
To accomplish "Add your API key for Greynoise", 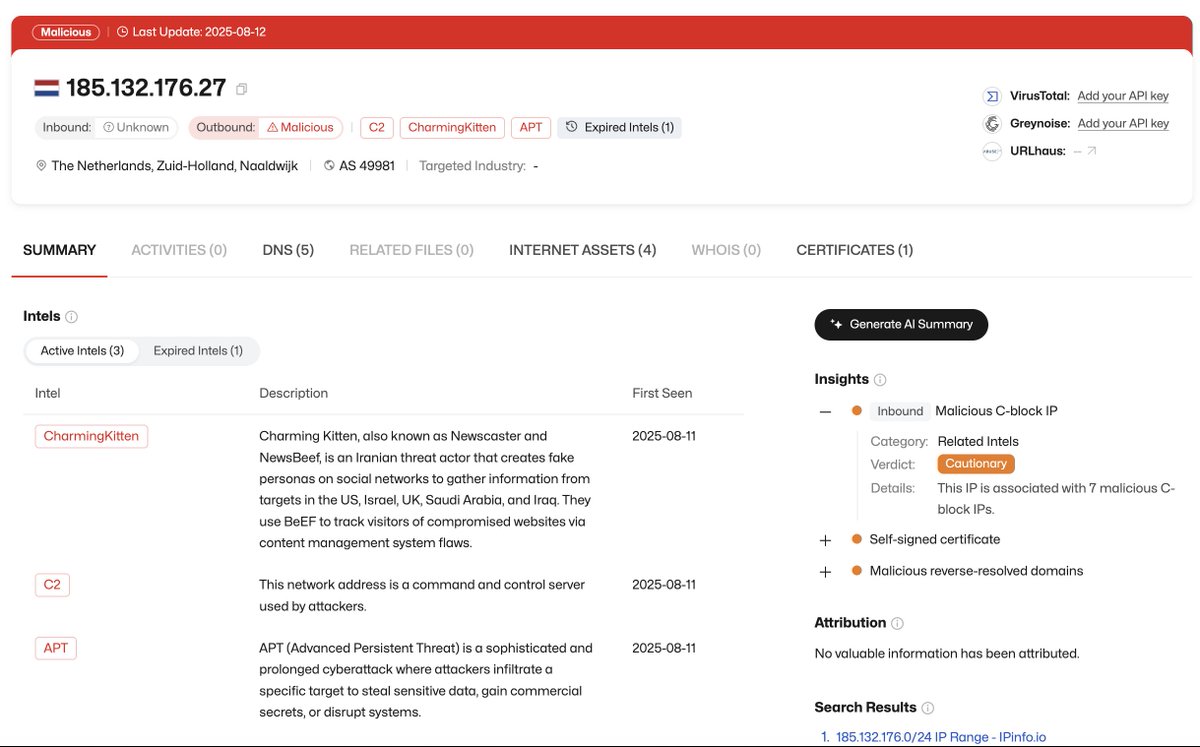I will 1123,124.
